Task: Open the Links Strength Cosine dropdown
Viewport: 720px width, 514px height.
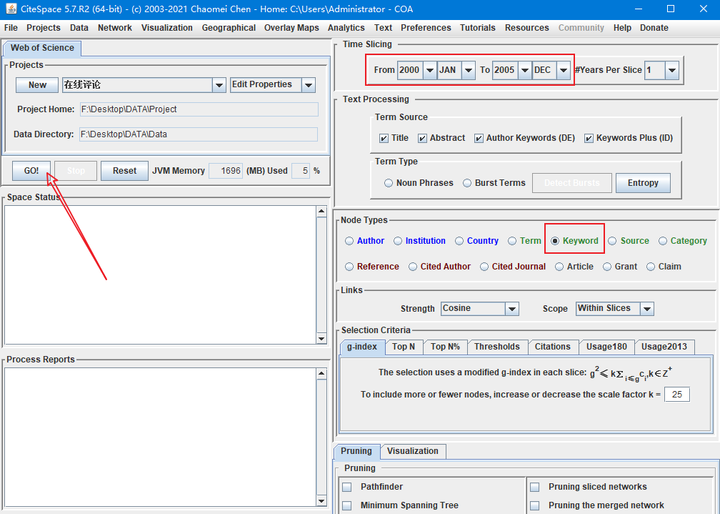Action: 510,309
